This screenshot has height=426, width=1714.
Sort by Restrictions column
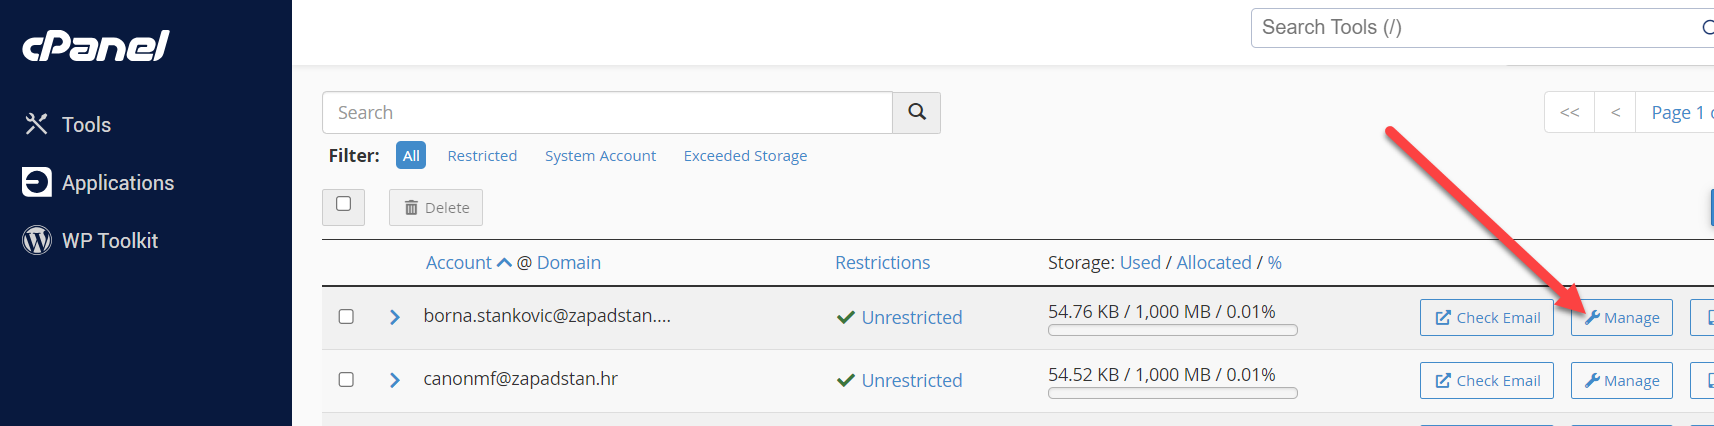pos(882,262)
